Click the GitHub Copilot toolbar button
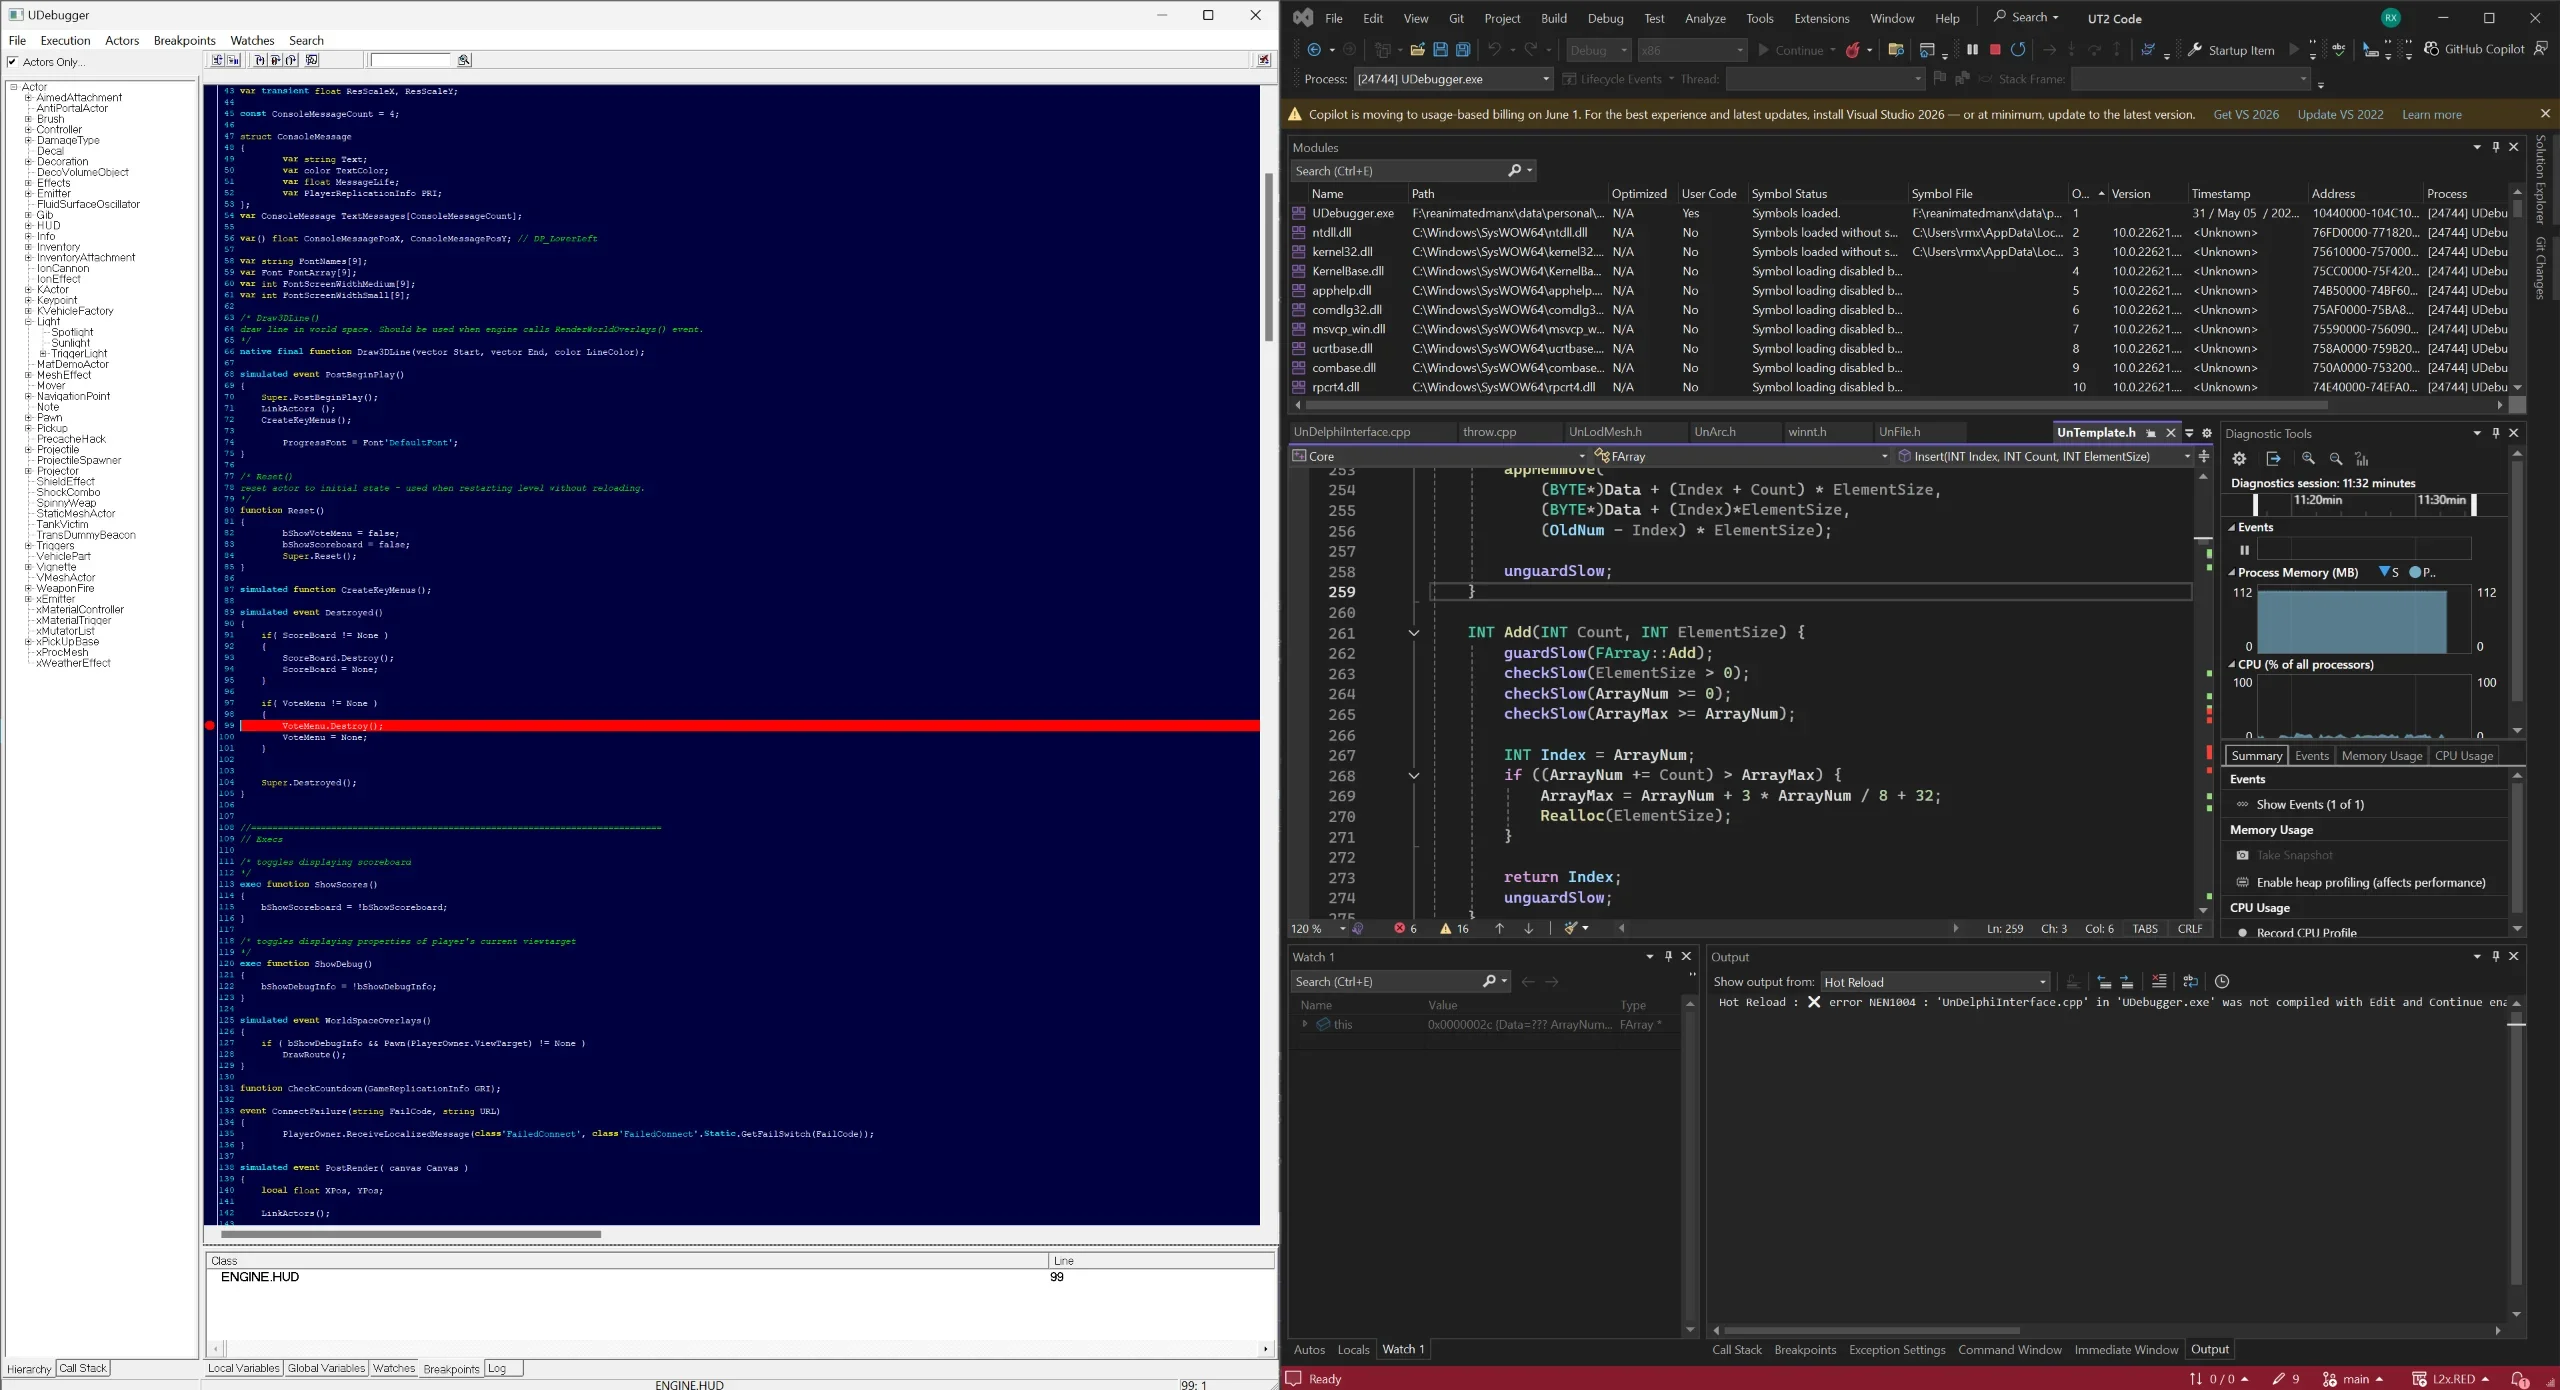 coord(2474,49)
